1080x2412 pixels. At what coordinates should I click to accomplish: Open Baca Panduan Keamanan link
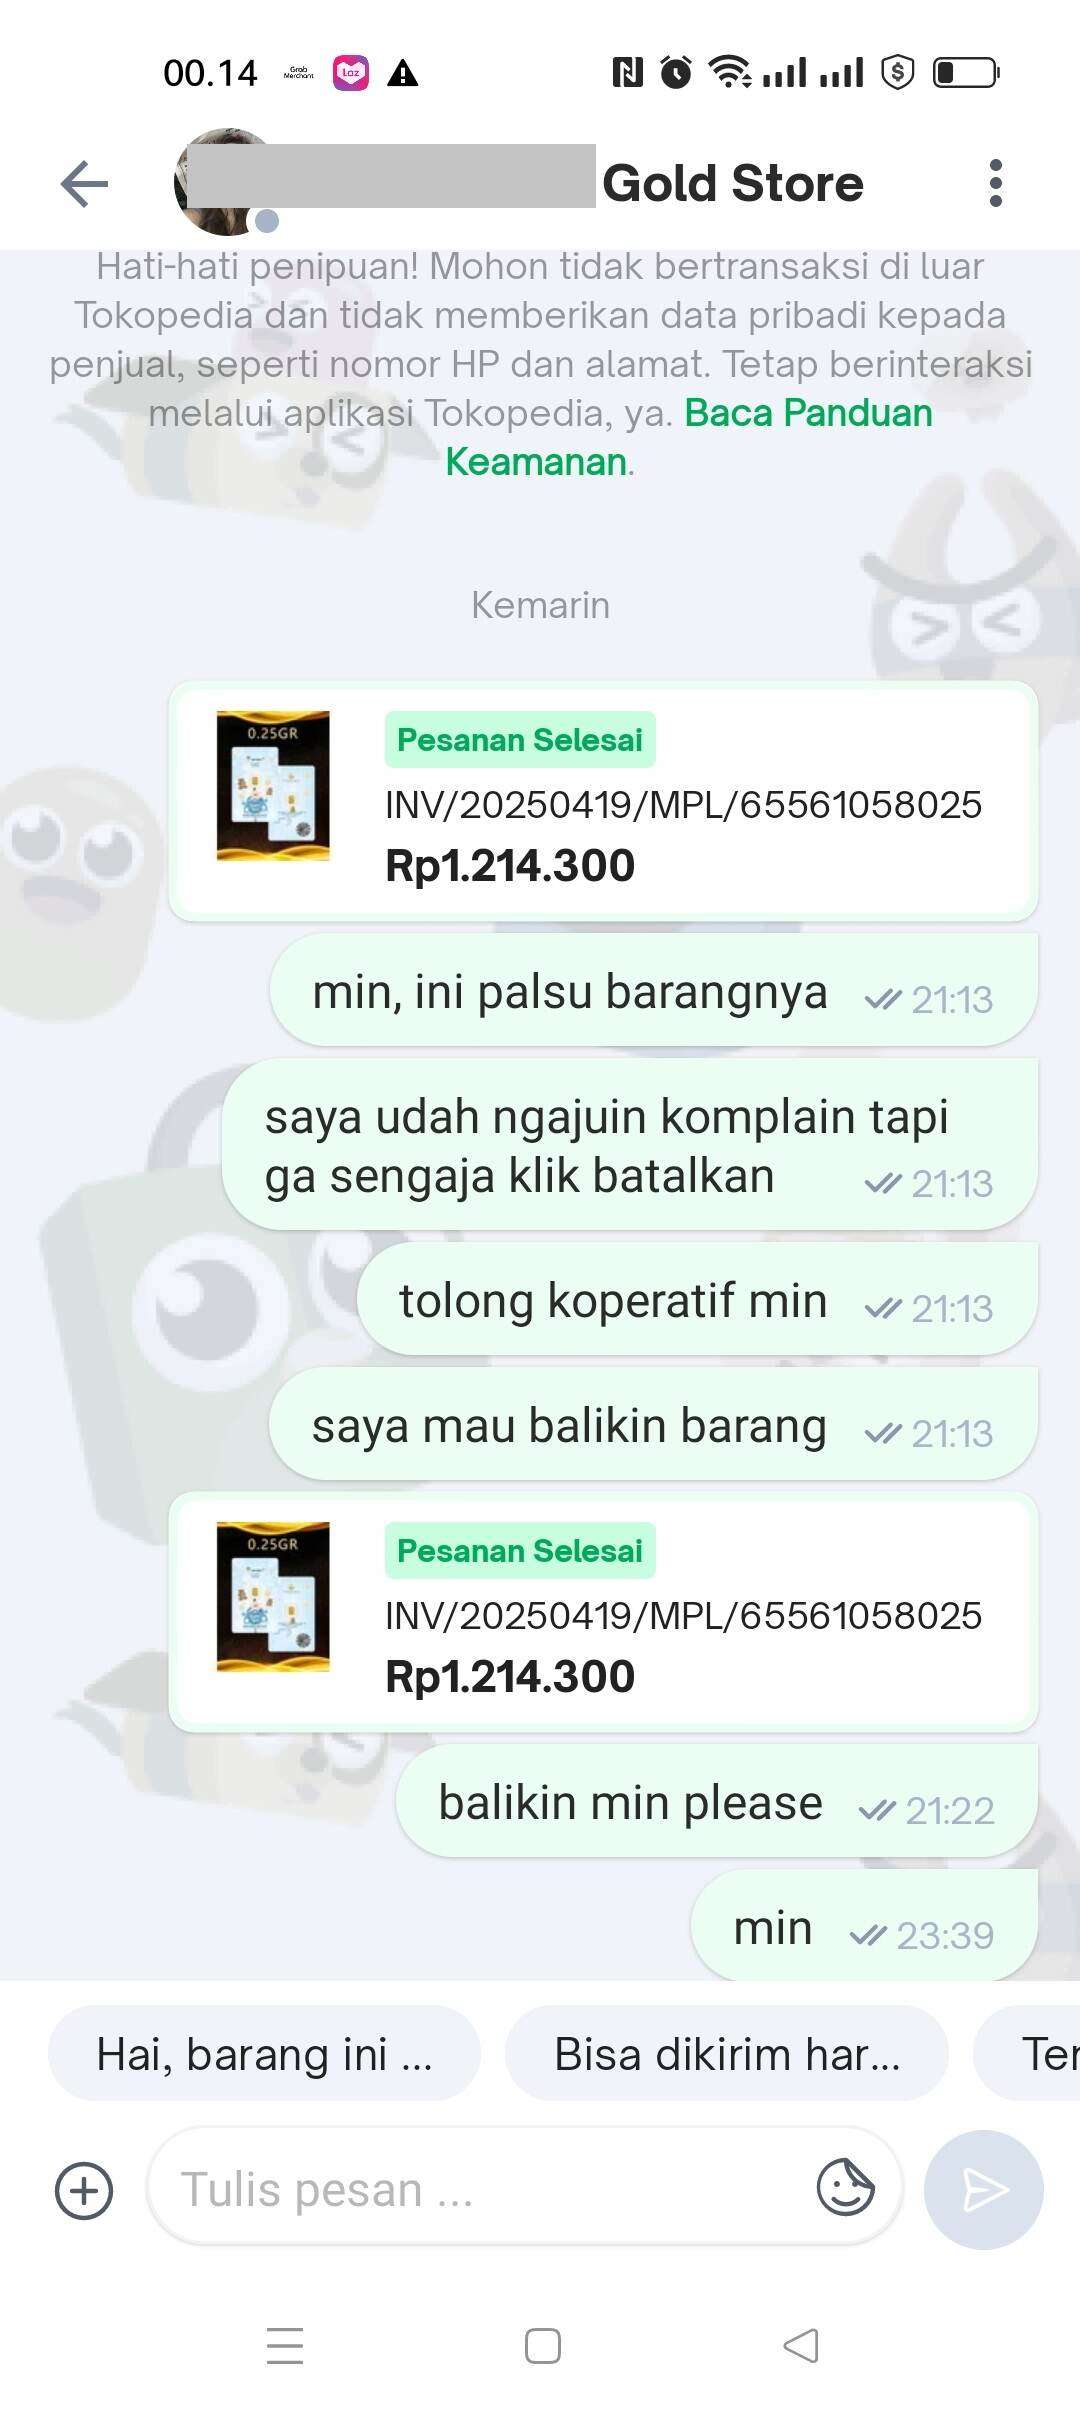click(690, 437)
